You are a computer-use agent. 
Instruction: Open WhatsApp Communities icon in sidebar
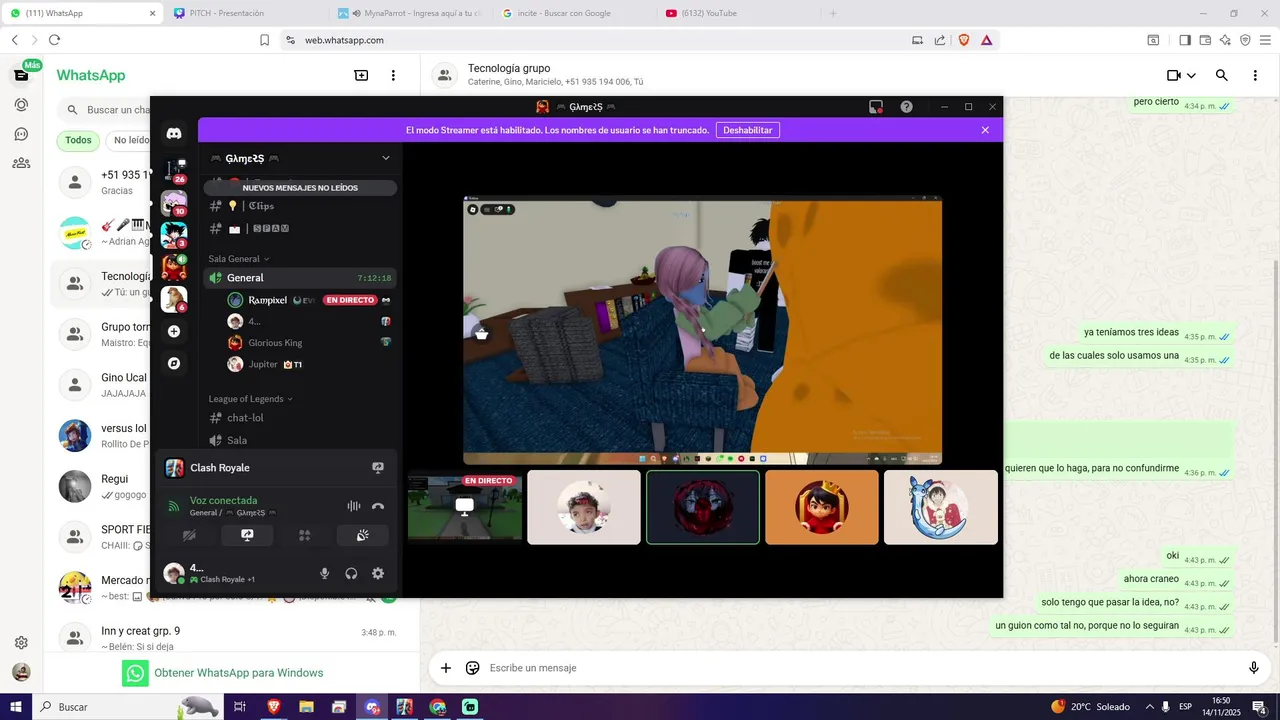[21, 163]
